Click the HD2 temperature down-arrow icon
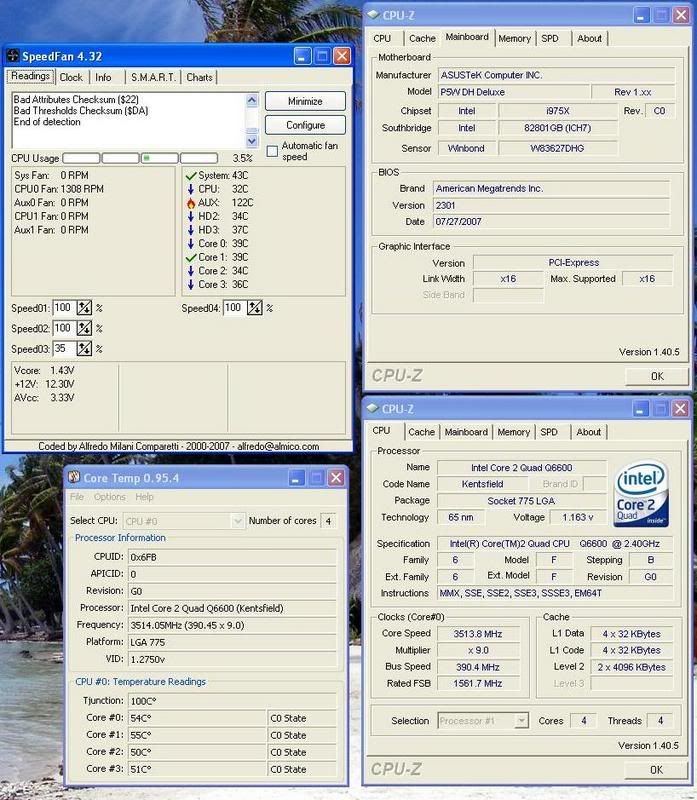Image resolution: width=697 pixels, height=800 pixels. (191, 216)
